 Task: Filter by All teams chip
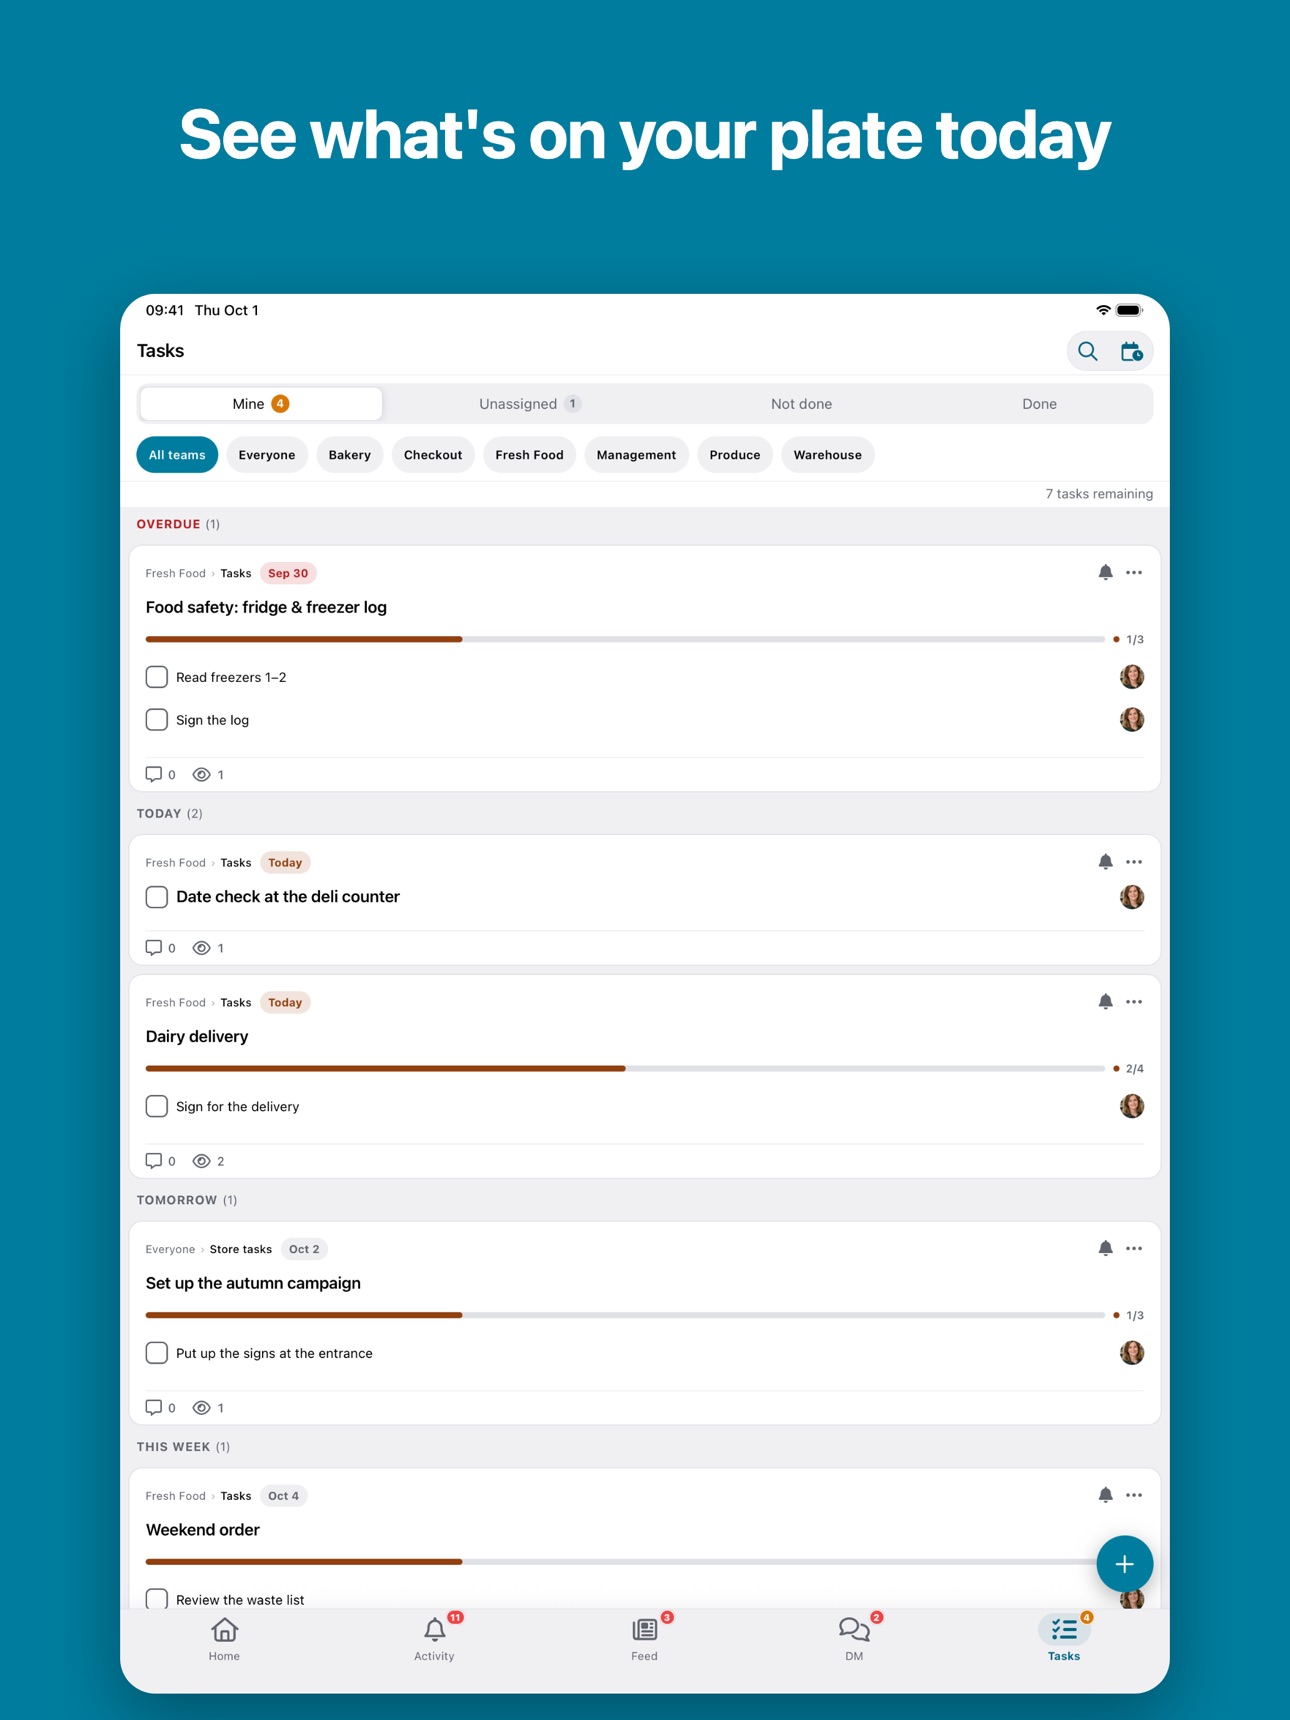(x=177, y=455)
